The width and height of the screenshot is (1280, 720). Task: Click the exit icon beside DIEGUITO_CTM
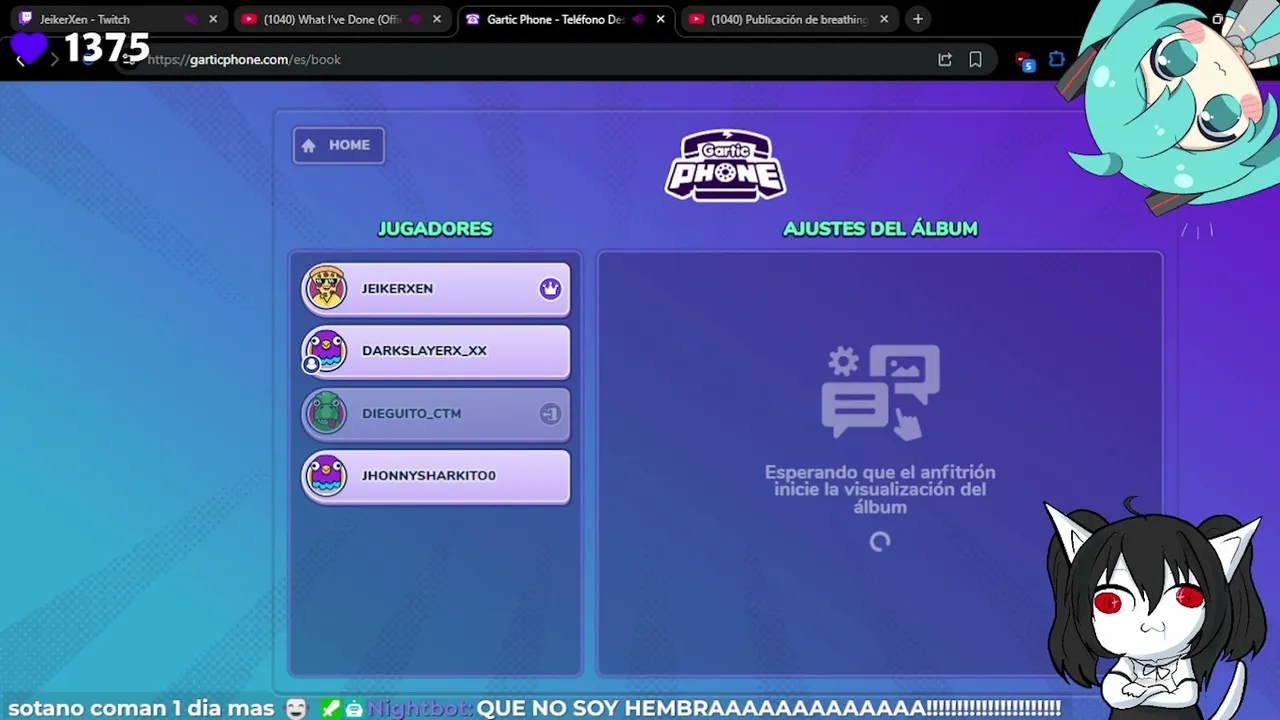pos(550,413)
